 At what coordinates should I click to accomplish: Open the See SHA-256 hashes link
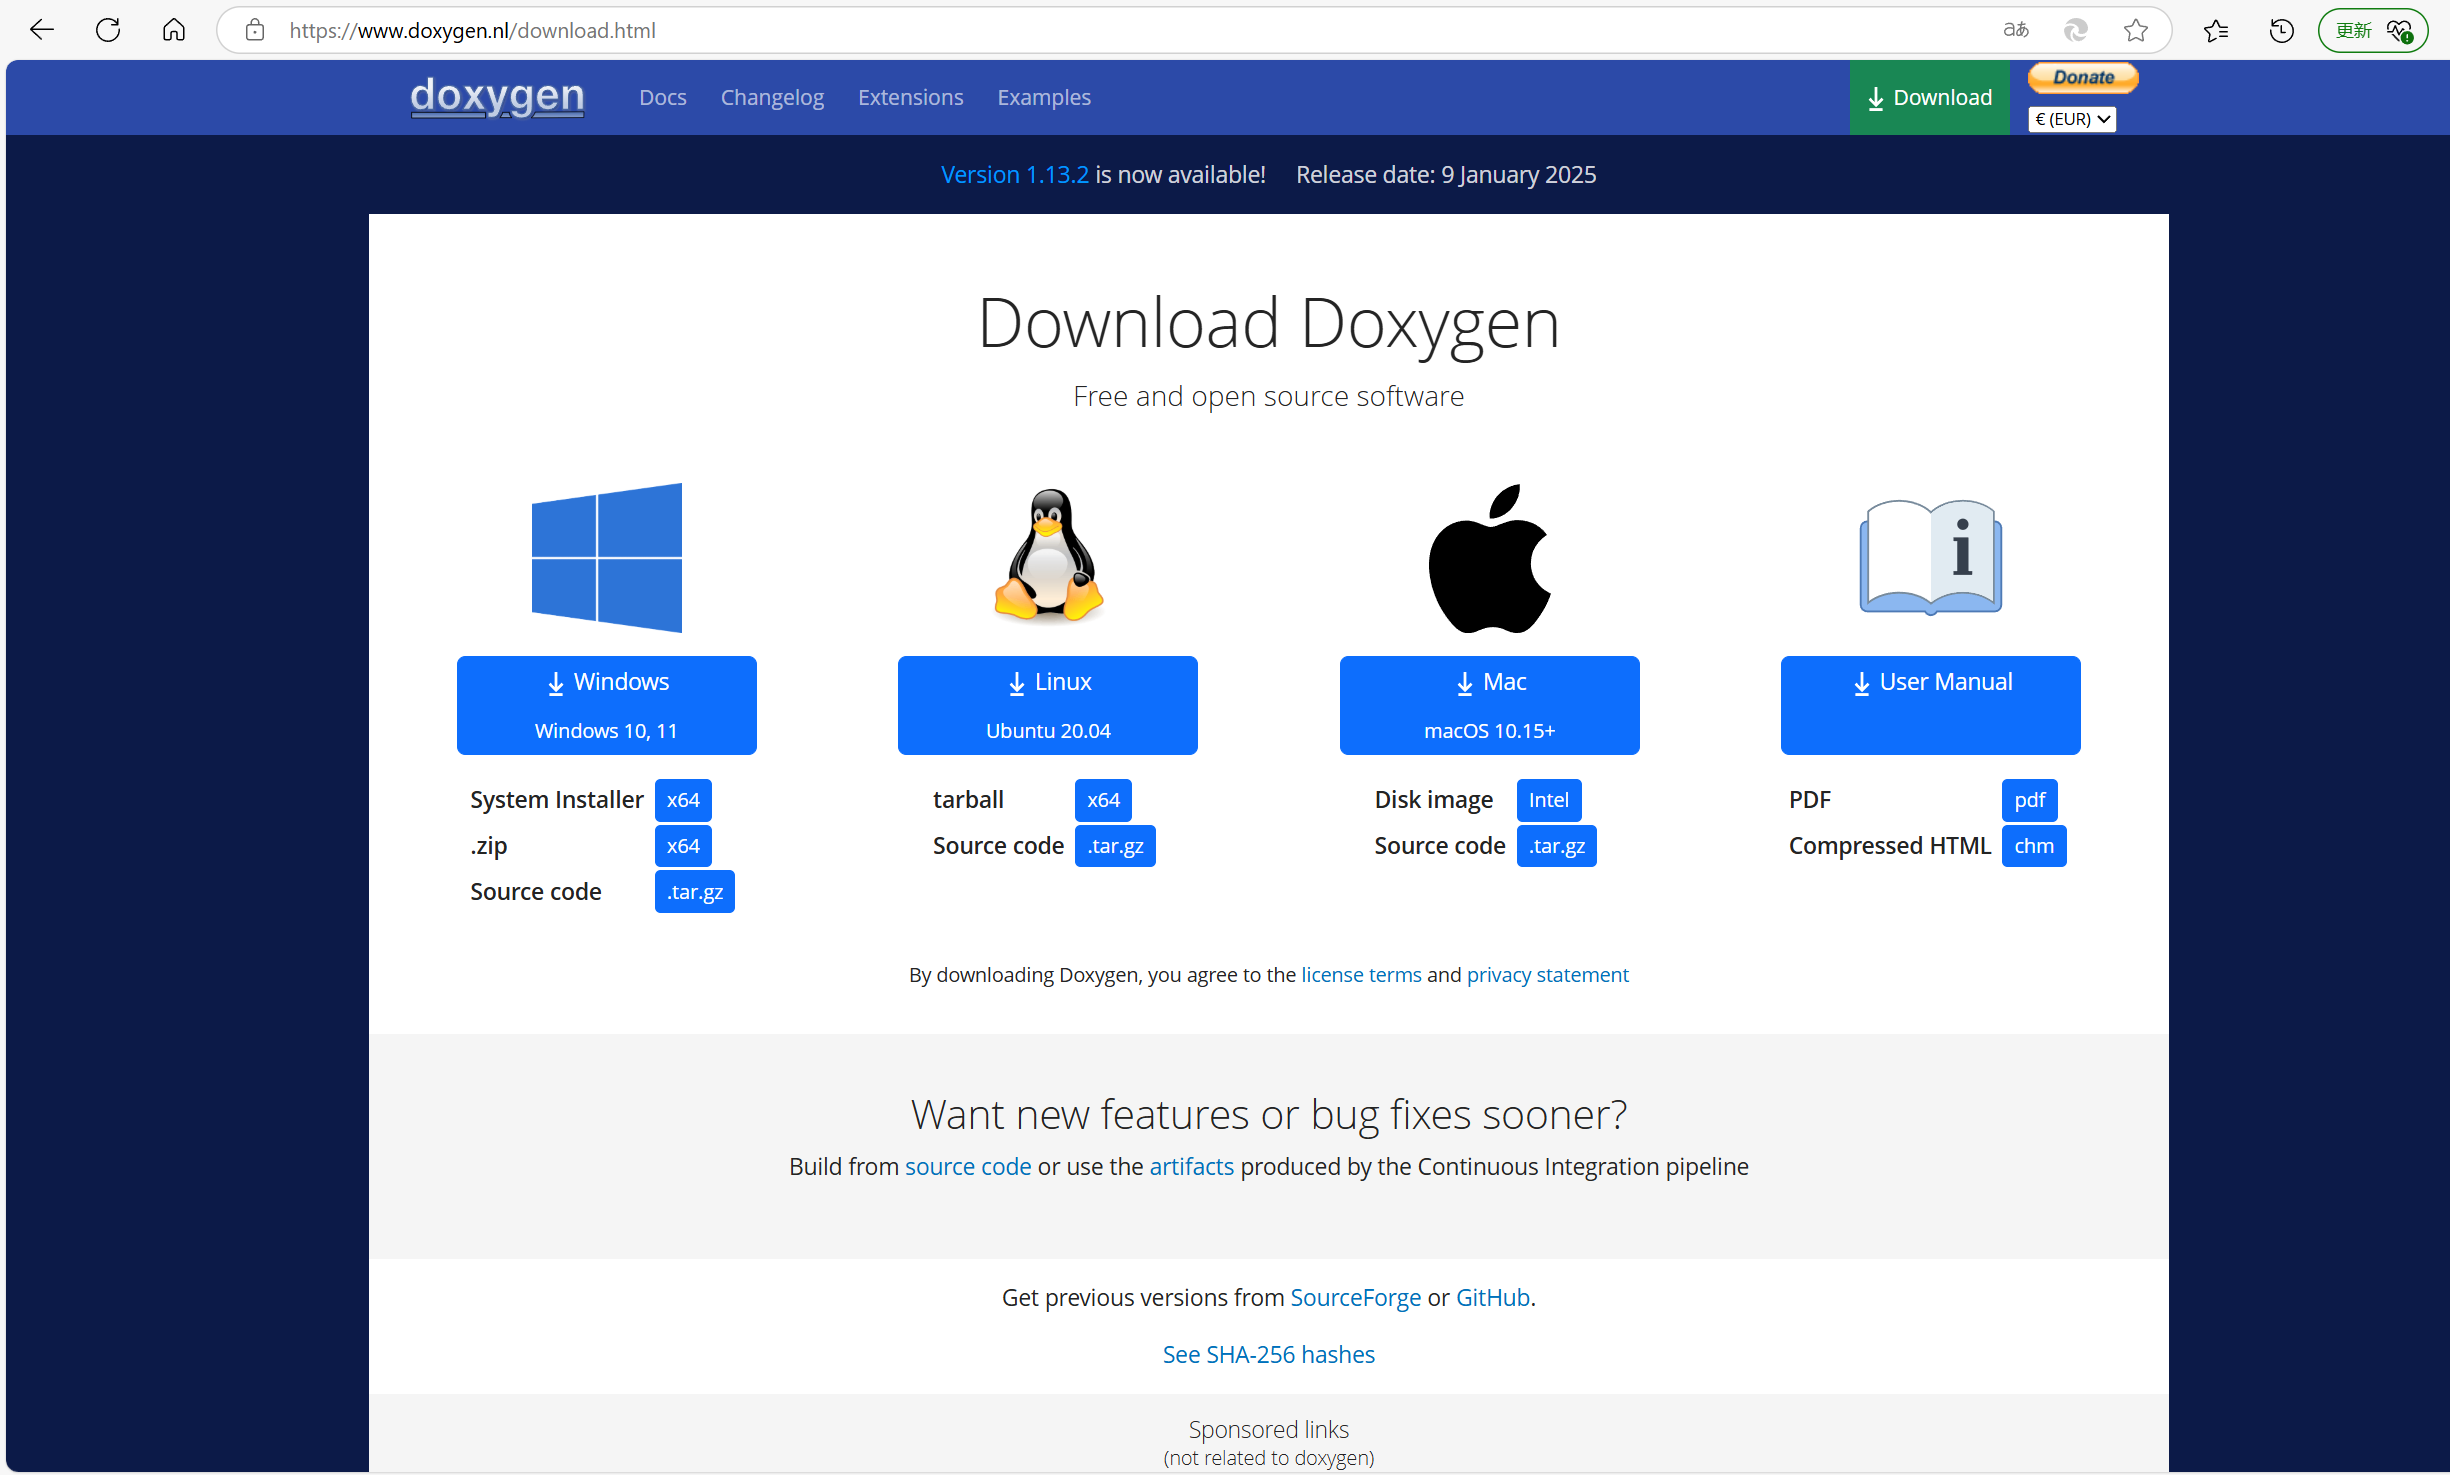(x=1268, y=1354)
